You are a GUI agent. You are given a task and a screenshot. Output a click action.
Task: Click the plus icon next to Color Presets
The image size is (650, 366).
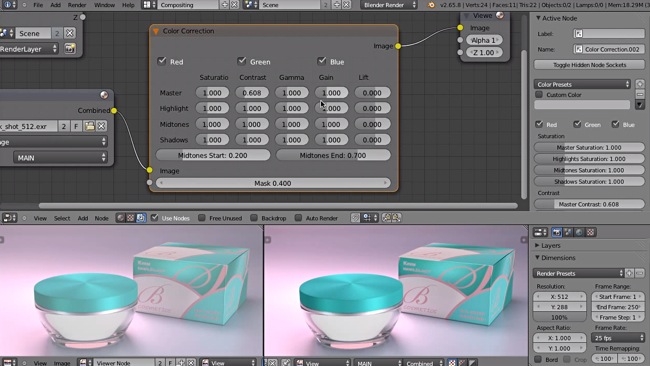(x=640, y=84)
